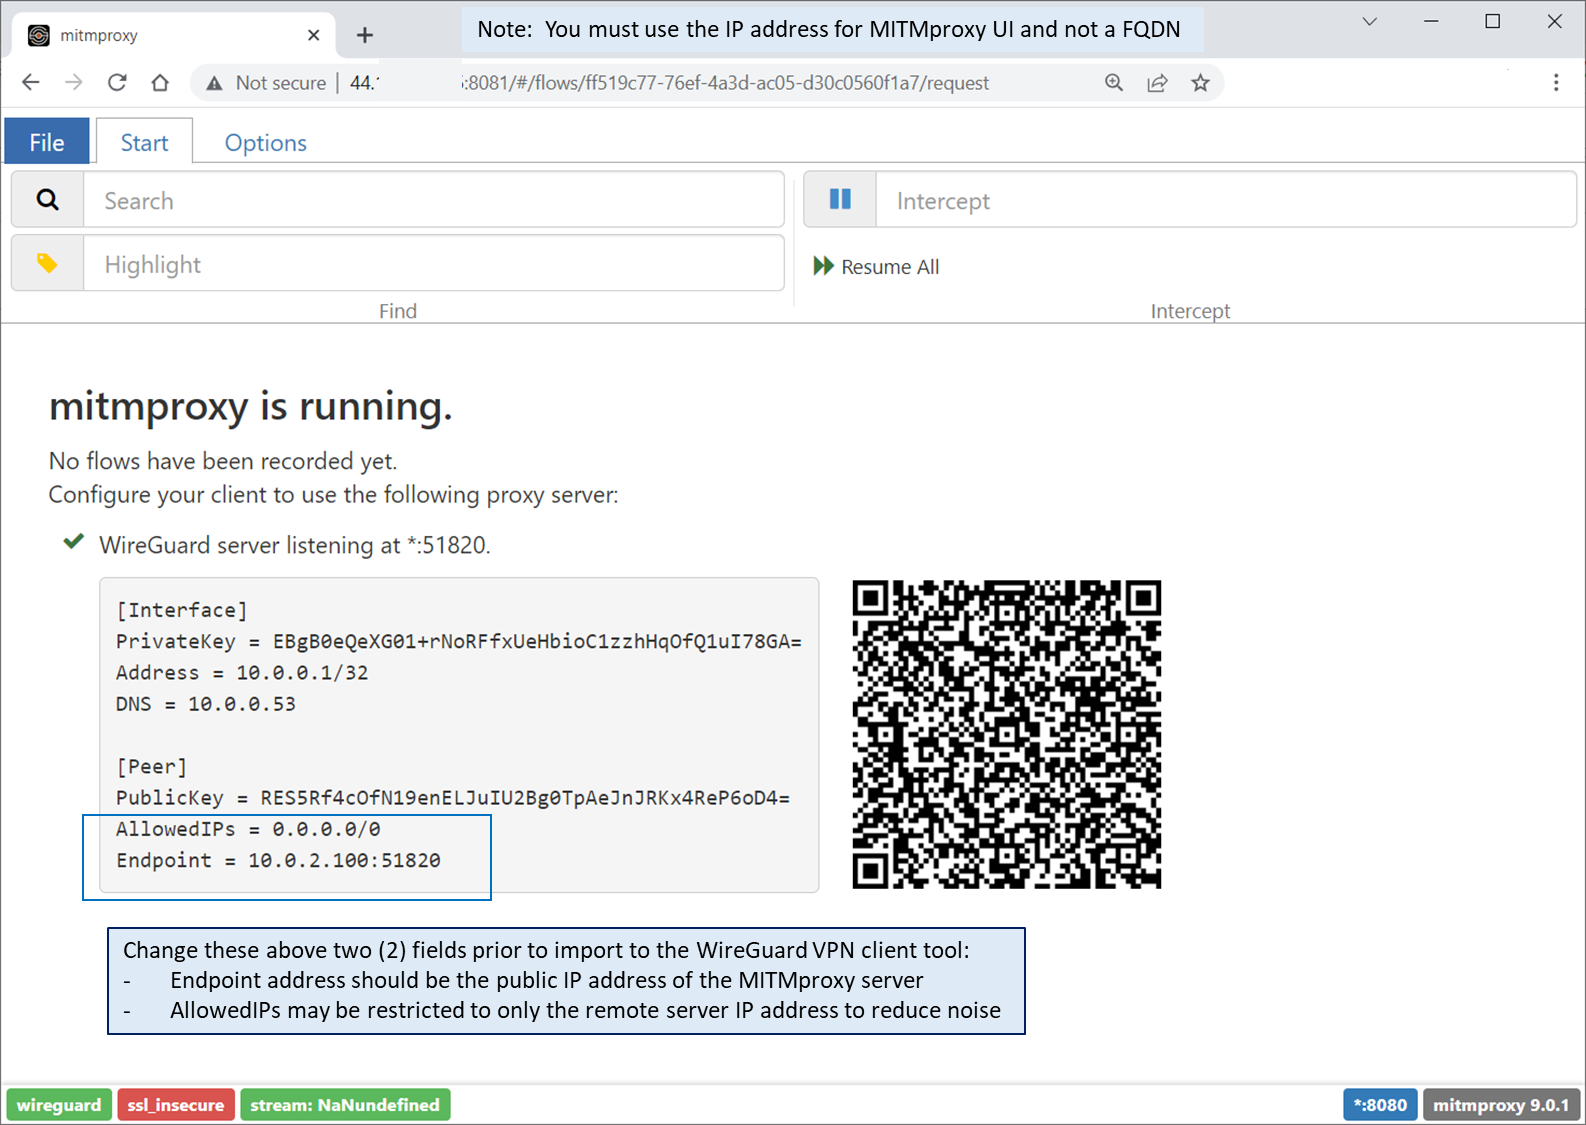The width and height of the screenshot is (1586, 1125).
Task: Open the File menu
Action: (x=47, y=142)
